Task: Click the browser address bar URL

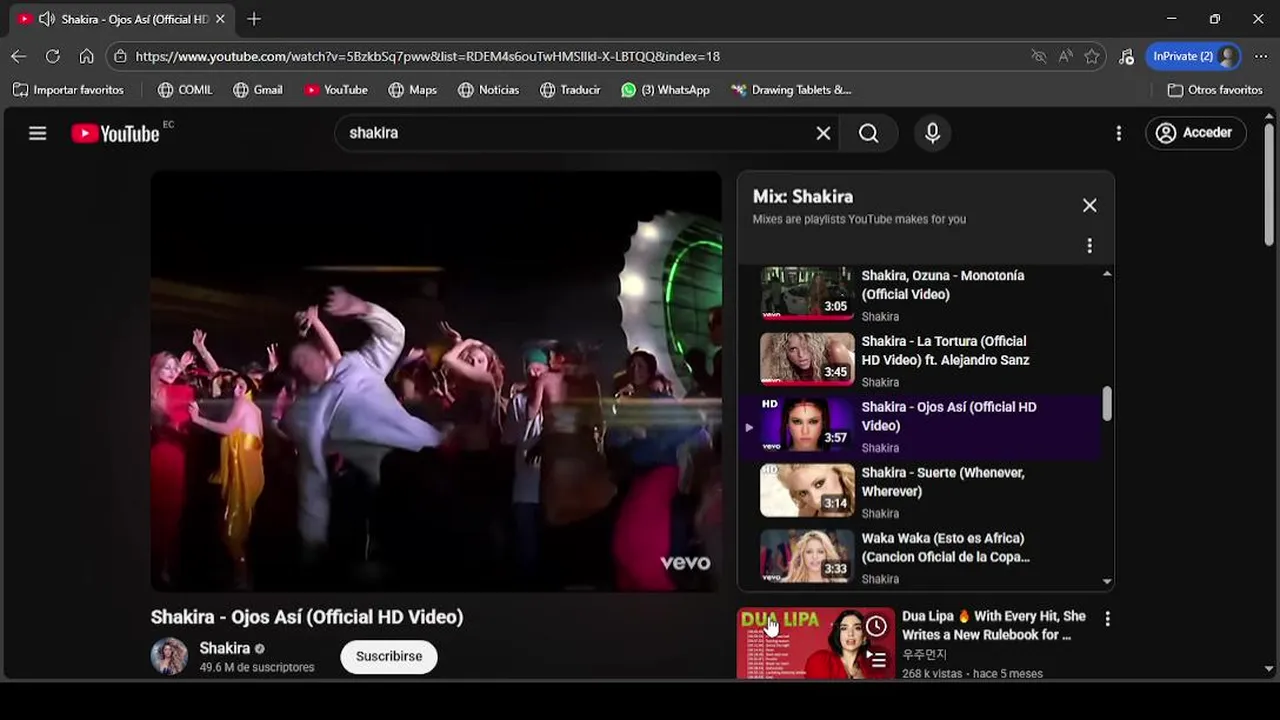Action: (x=428, y=56)
